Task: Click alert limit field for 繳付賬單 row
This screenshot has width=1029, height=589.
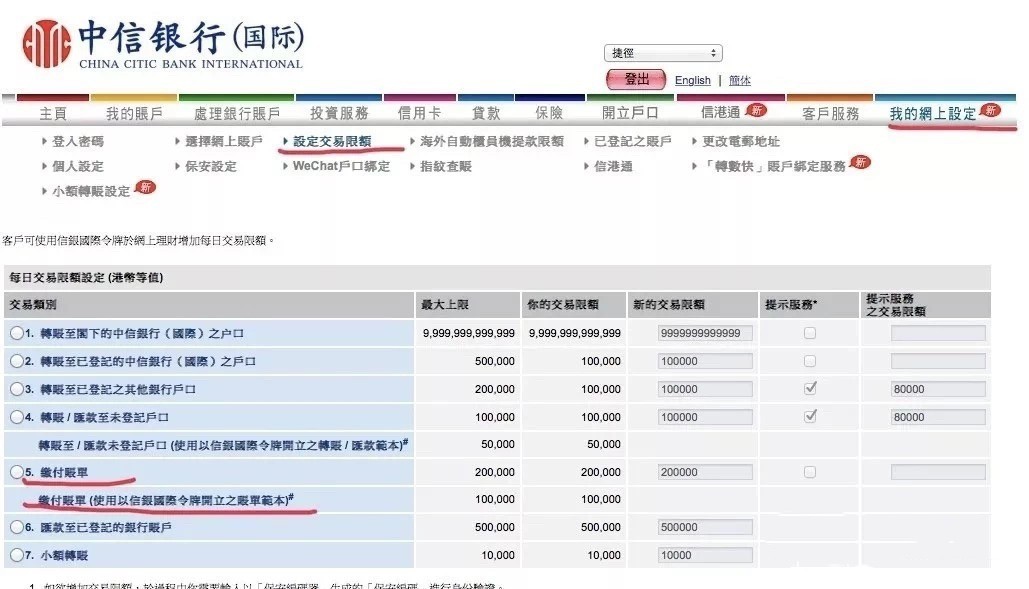Action: [x=938, y=472]
